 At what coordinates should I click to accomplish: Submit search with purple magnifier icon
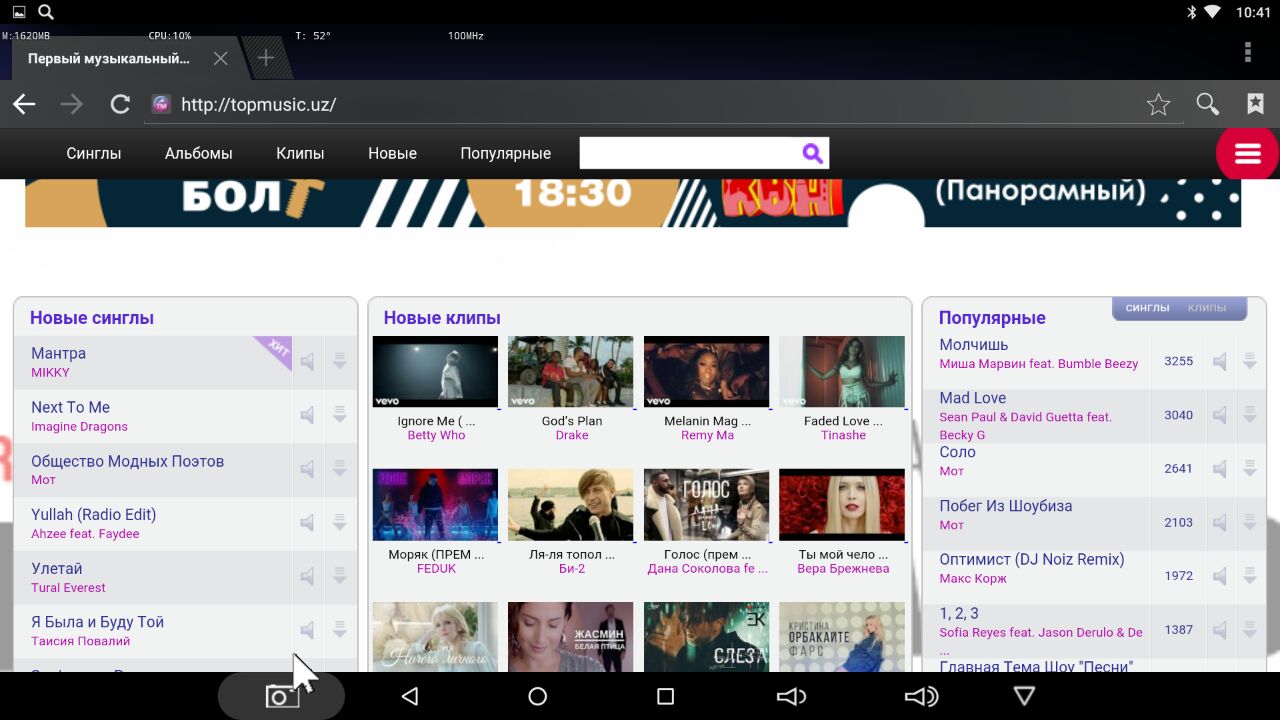(812, 153)
